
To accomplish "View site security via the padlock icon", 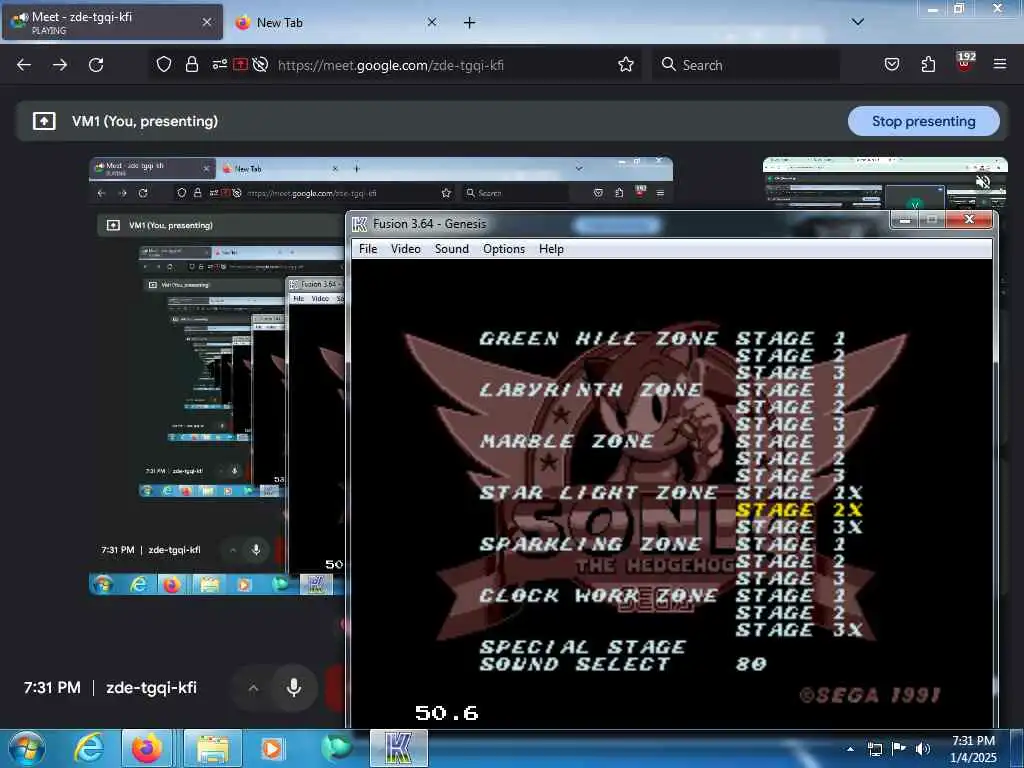I will pyautogui.click(x=191, y=65).
